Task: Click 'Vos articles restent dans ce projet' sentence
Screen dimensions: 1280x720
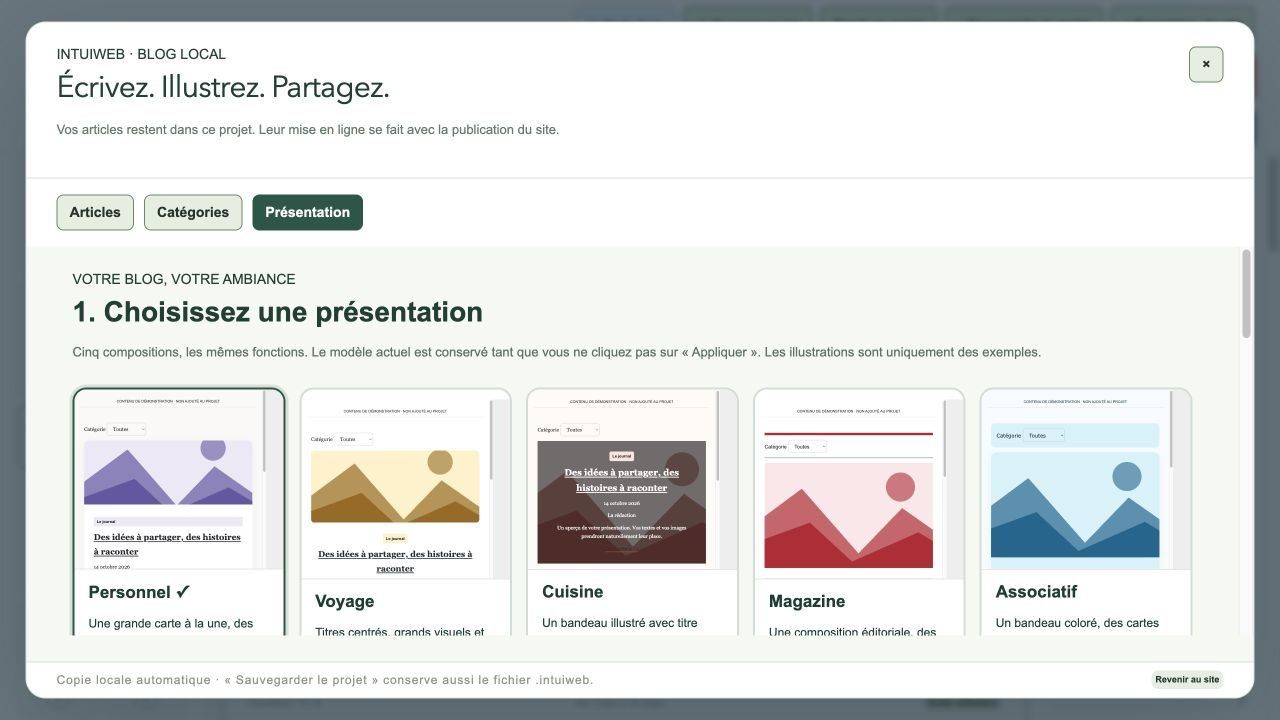Action: click(x=308, y=130)
